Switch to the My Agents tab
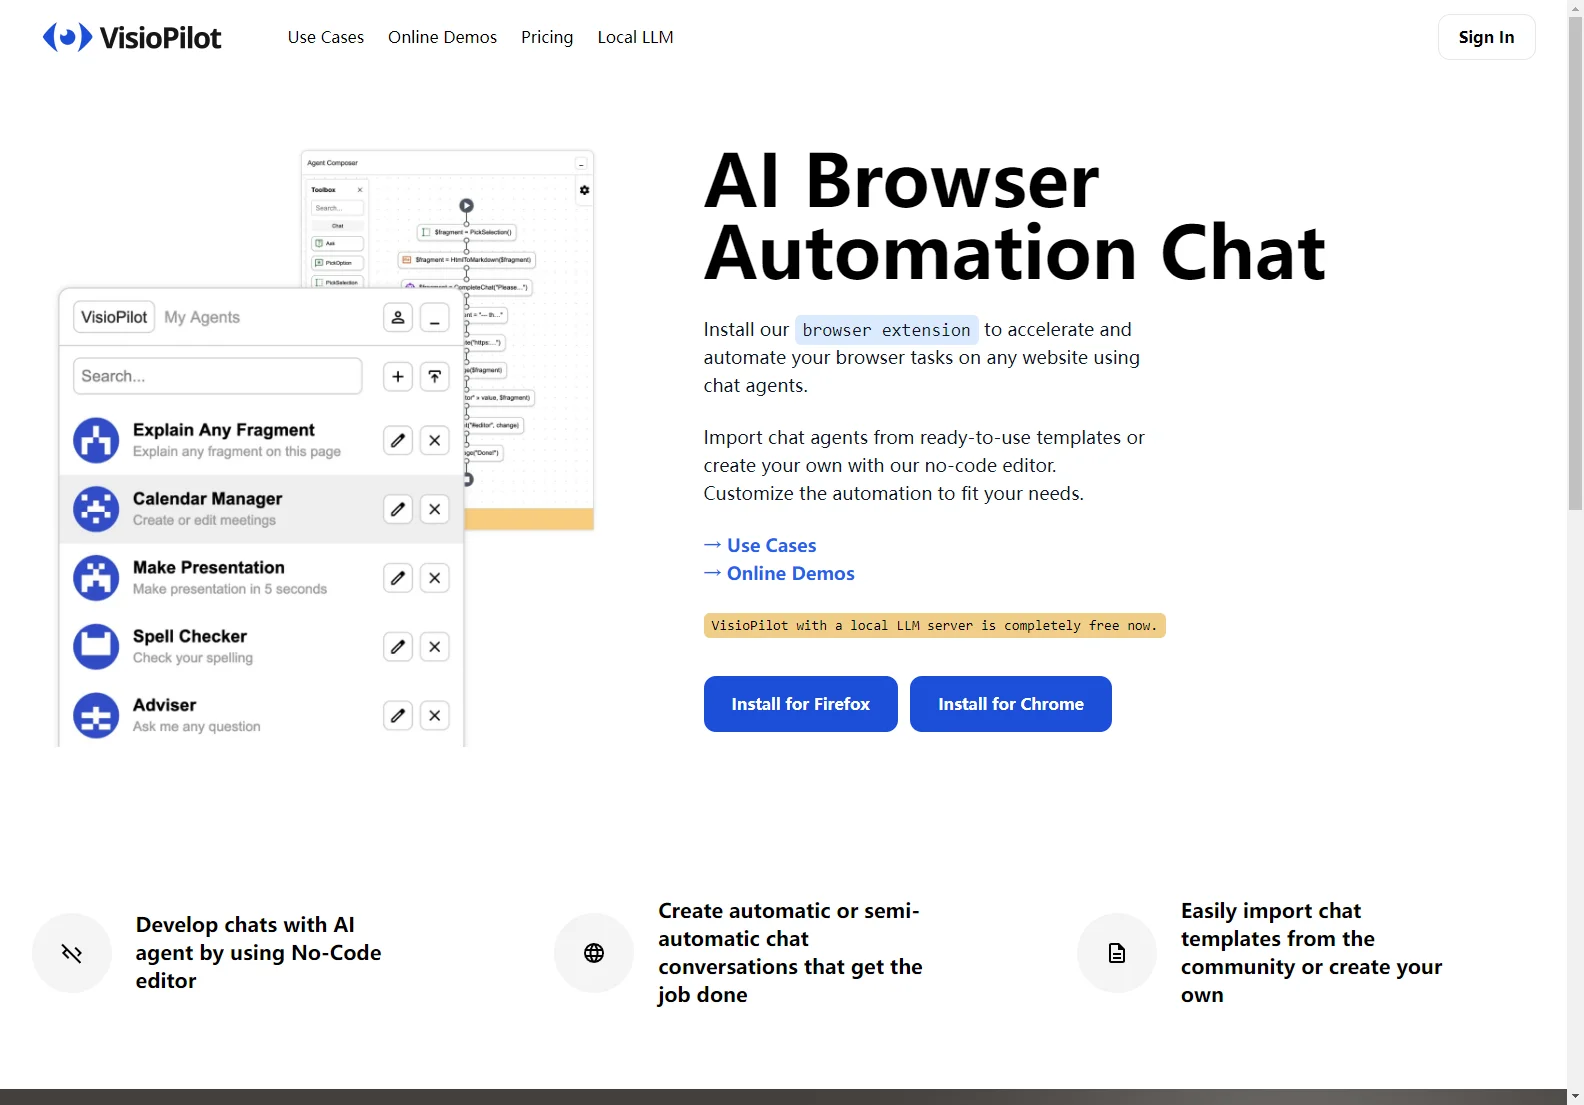The width and height of the screenshot is (1584, 1105). click(x=202, y=317)
